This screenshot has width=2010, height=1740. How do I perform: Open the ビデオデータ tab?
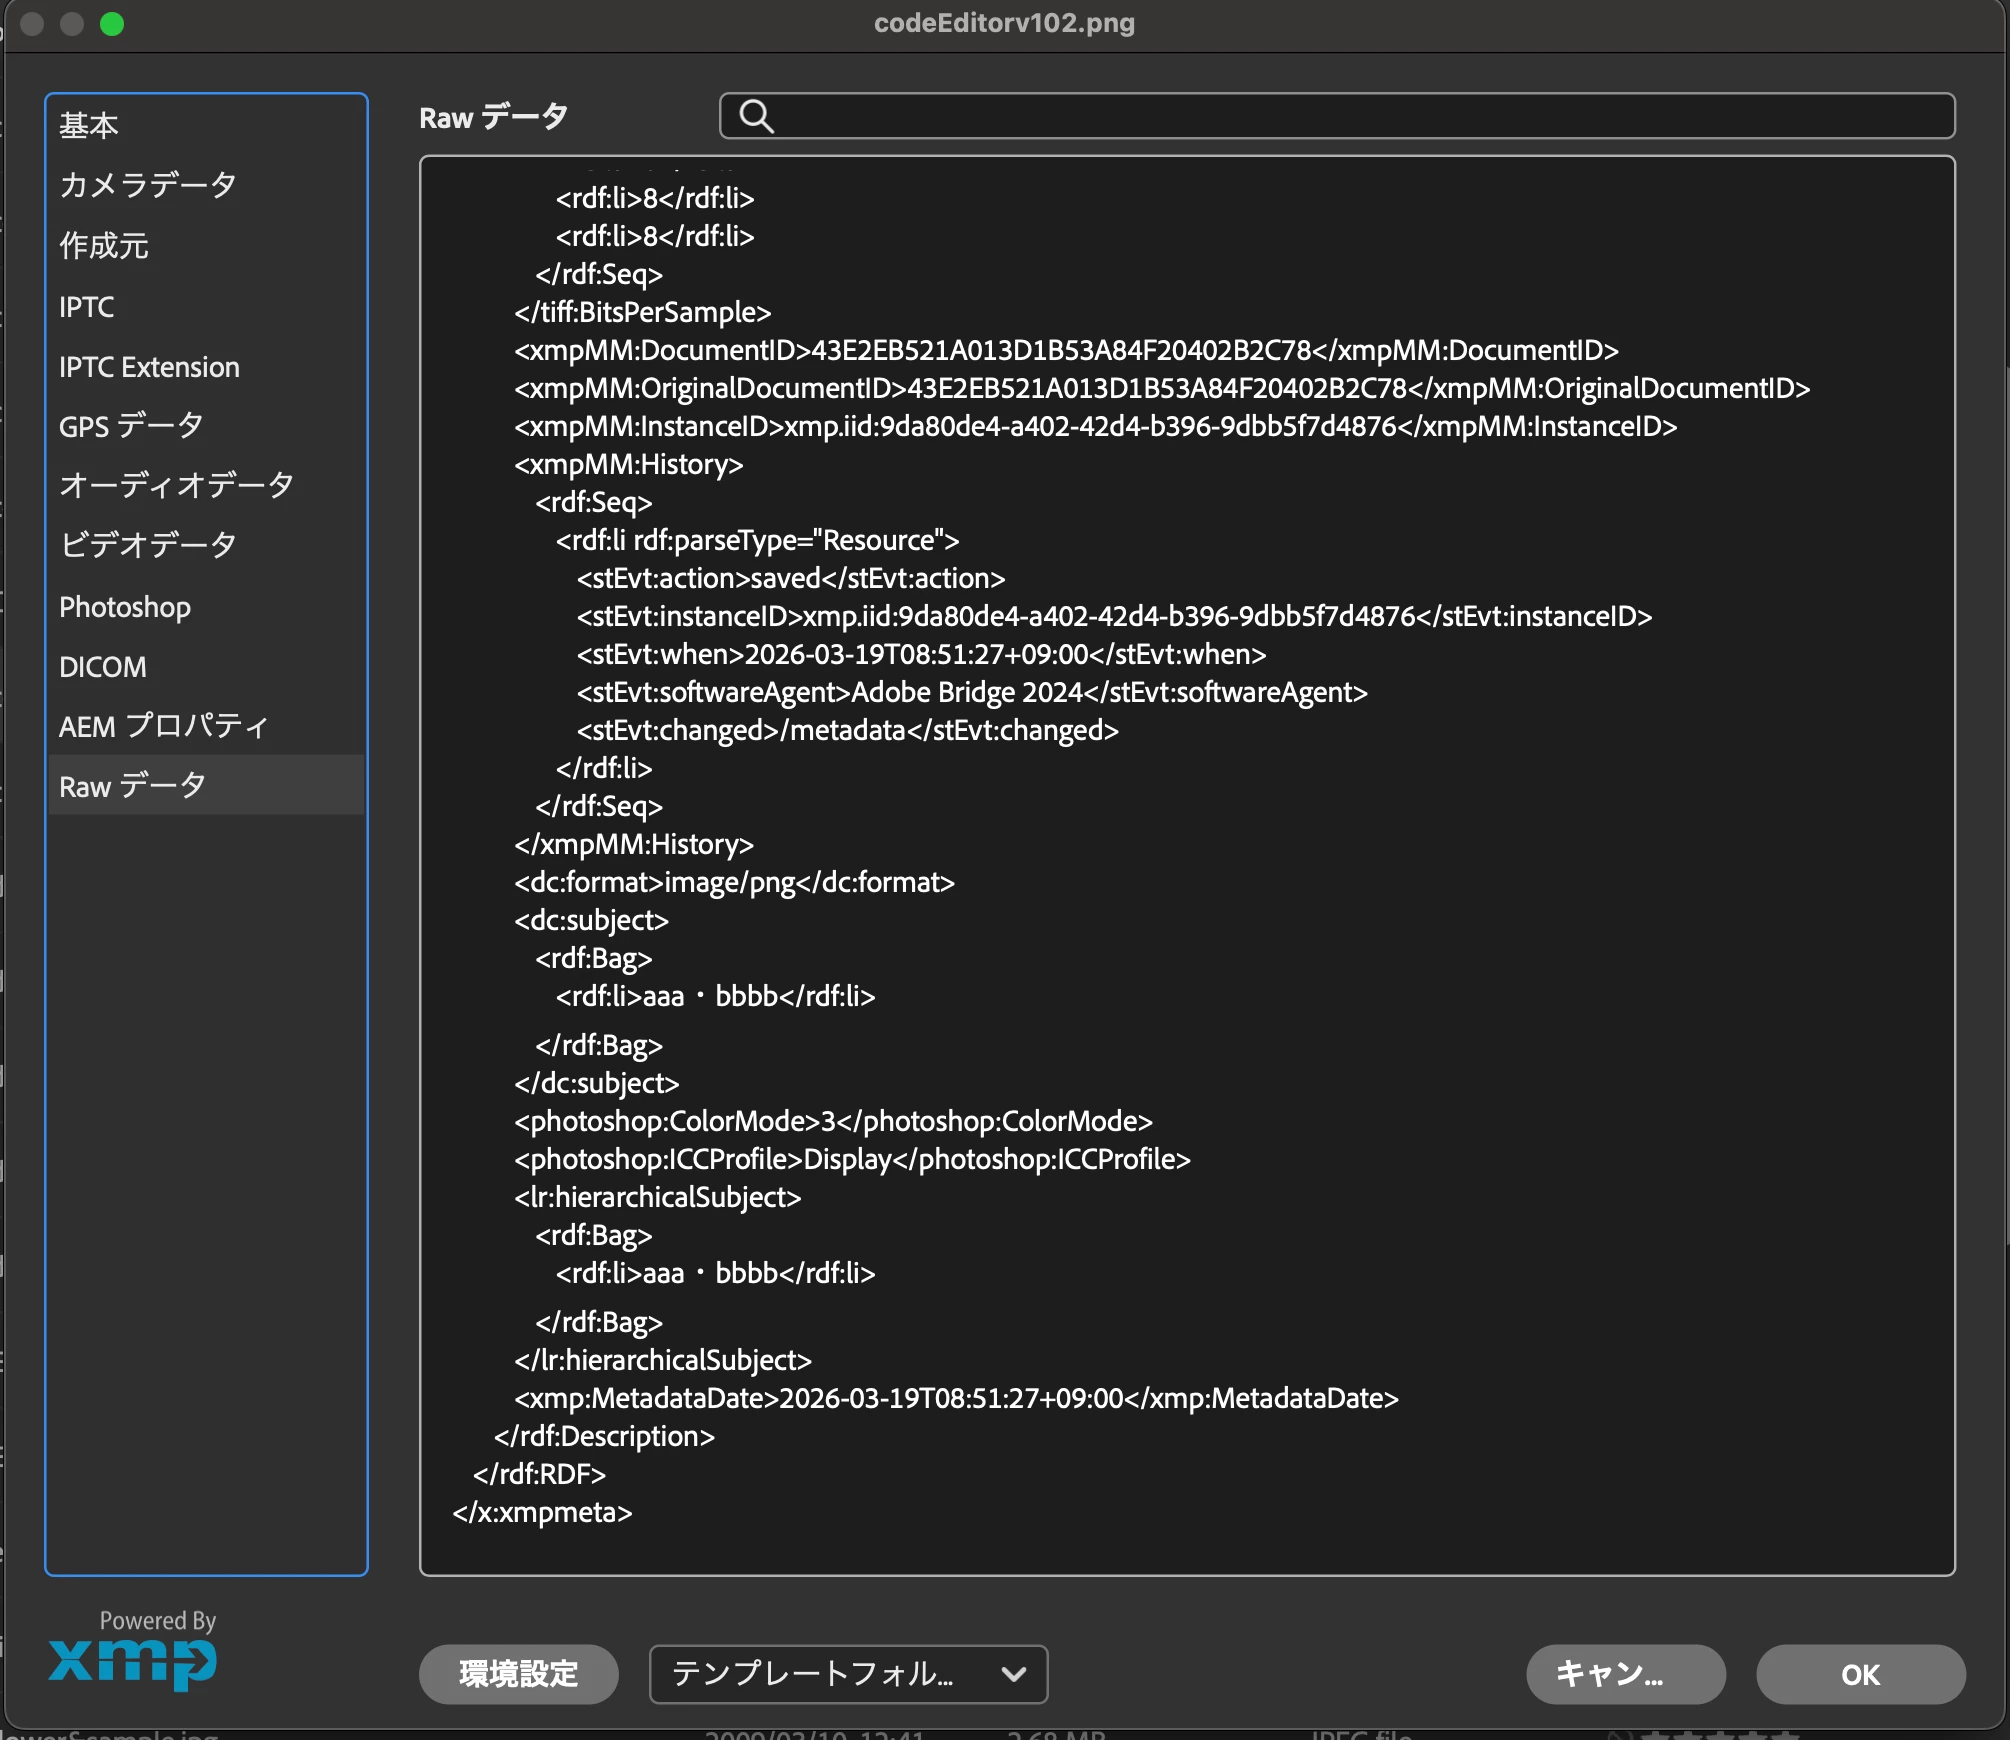[x=147, y=546]
